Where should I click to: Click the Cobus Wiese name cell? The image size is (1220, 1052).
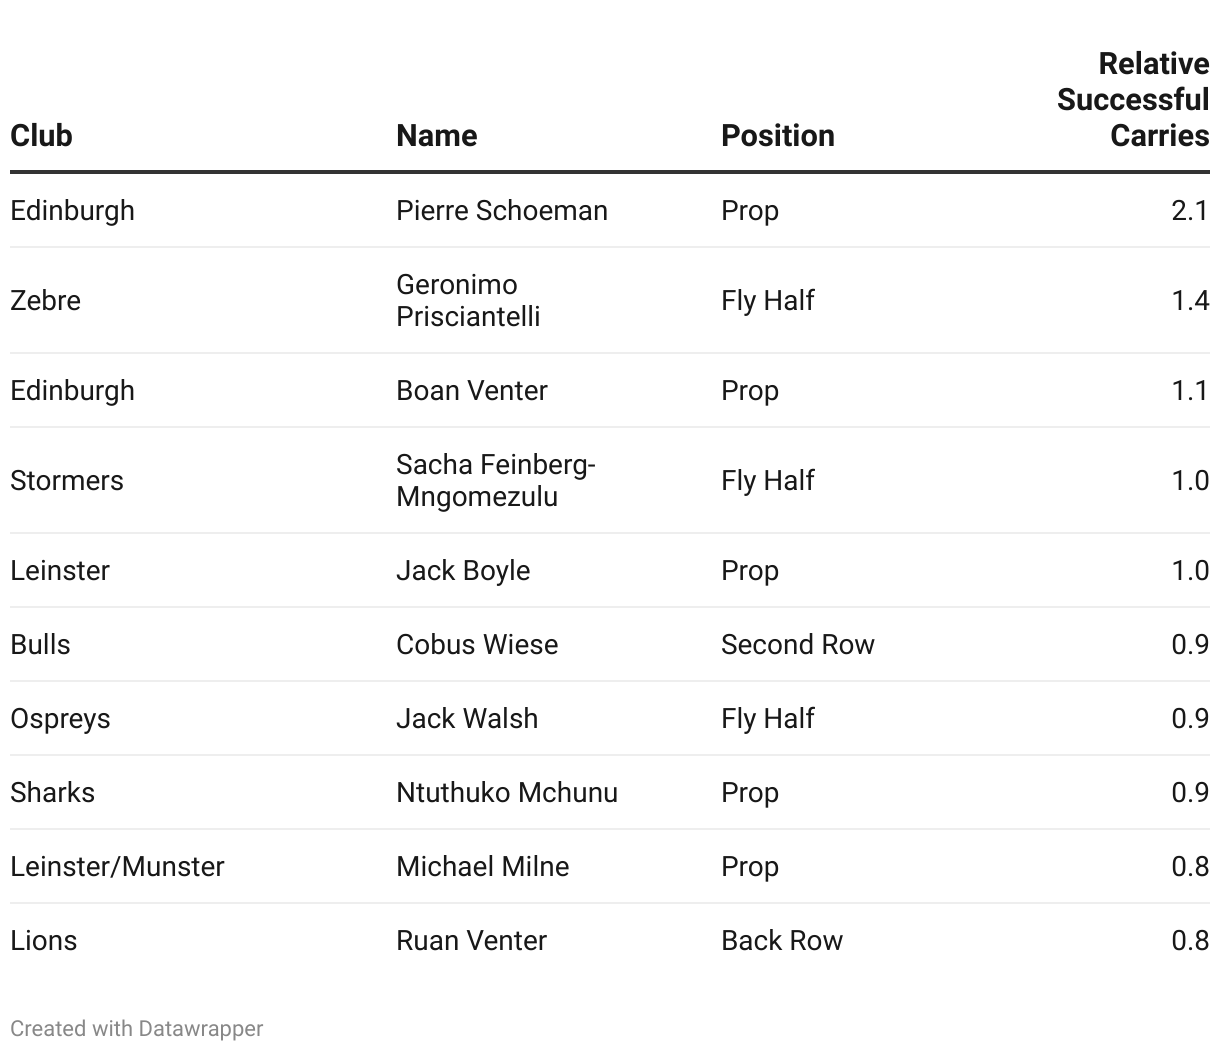coord(477,644)
